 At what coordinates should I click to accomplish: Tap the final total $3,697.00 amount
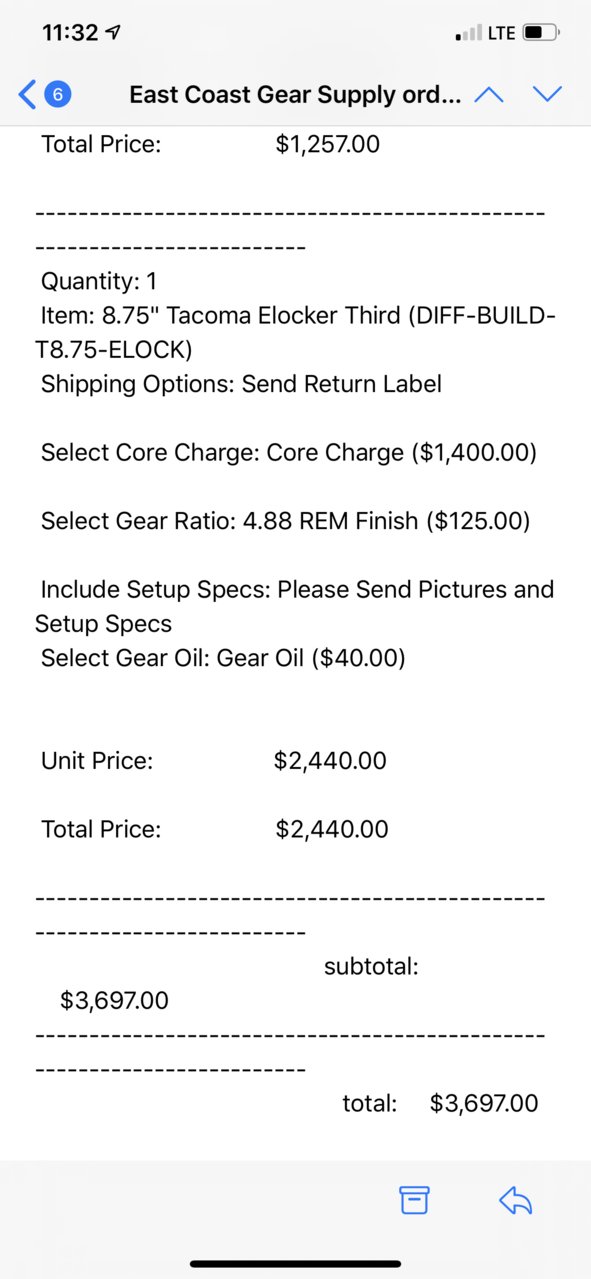[484, 1103]
